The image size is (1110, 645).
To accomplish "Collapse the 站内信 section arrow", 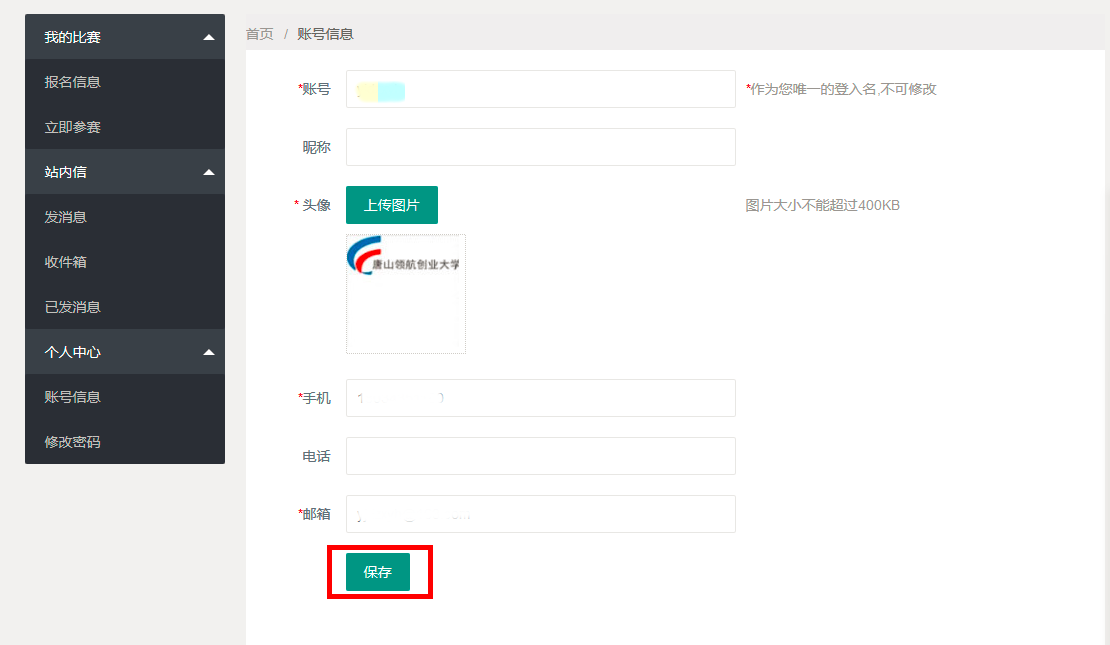I will [x=208, y=172].
